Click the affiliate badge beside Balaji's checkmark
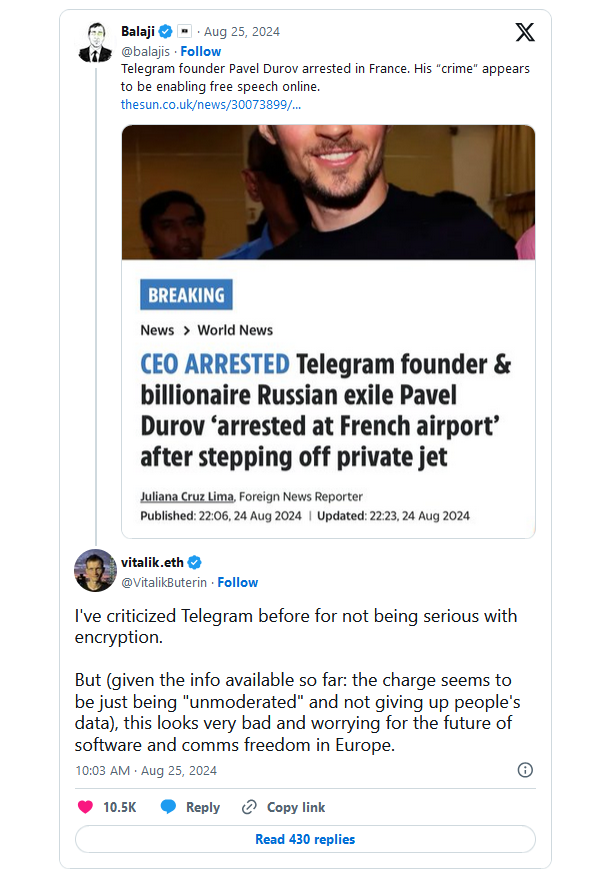 click(184, 32)
